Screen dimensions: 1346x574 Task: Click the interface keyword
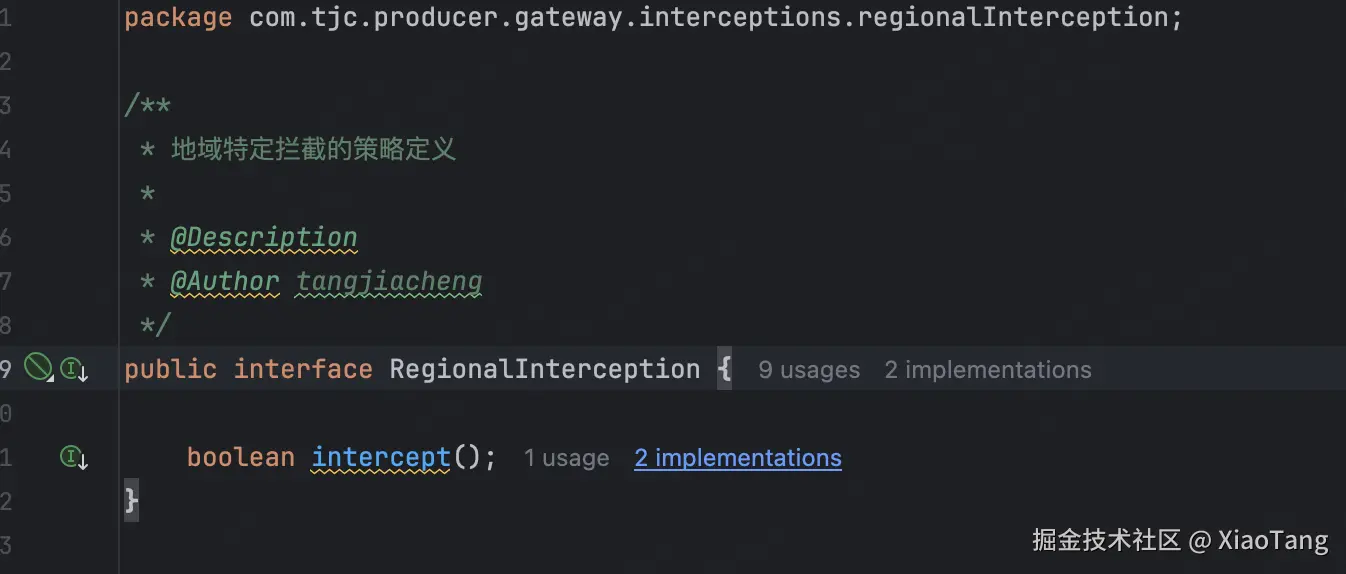tap(303, 369)
